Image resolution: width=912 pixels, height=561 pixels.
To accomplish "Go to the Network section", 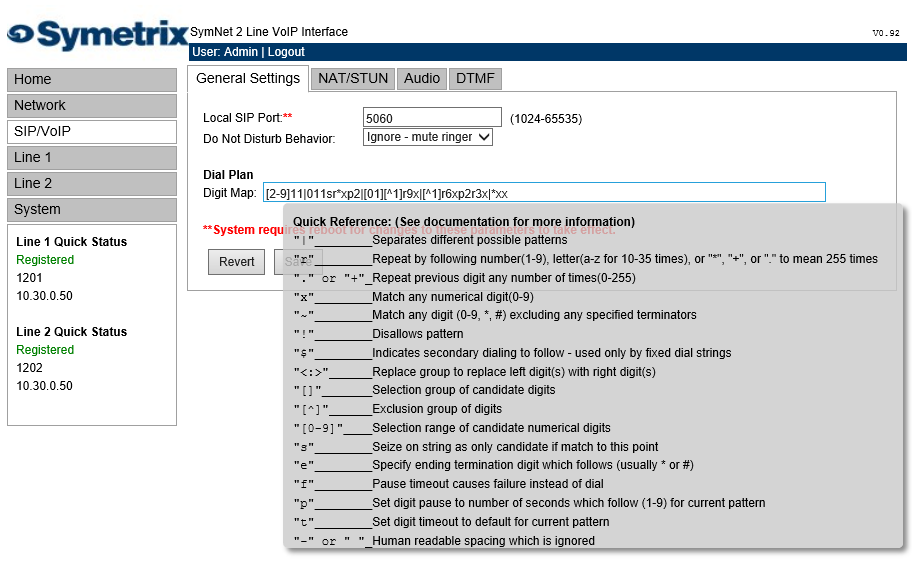I will (x=92, y=106).
